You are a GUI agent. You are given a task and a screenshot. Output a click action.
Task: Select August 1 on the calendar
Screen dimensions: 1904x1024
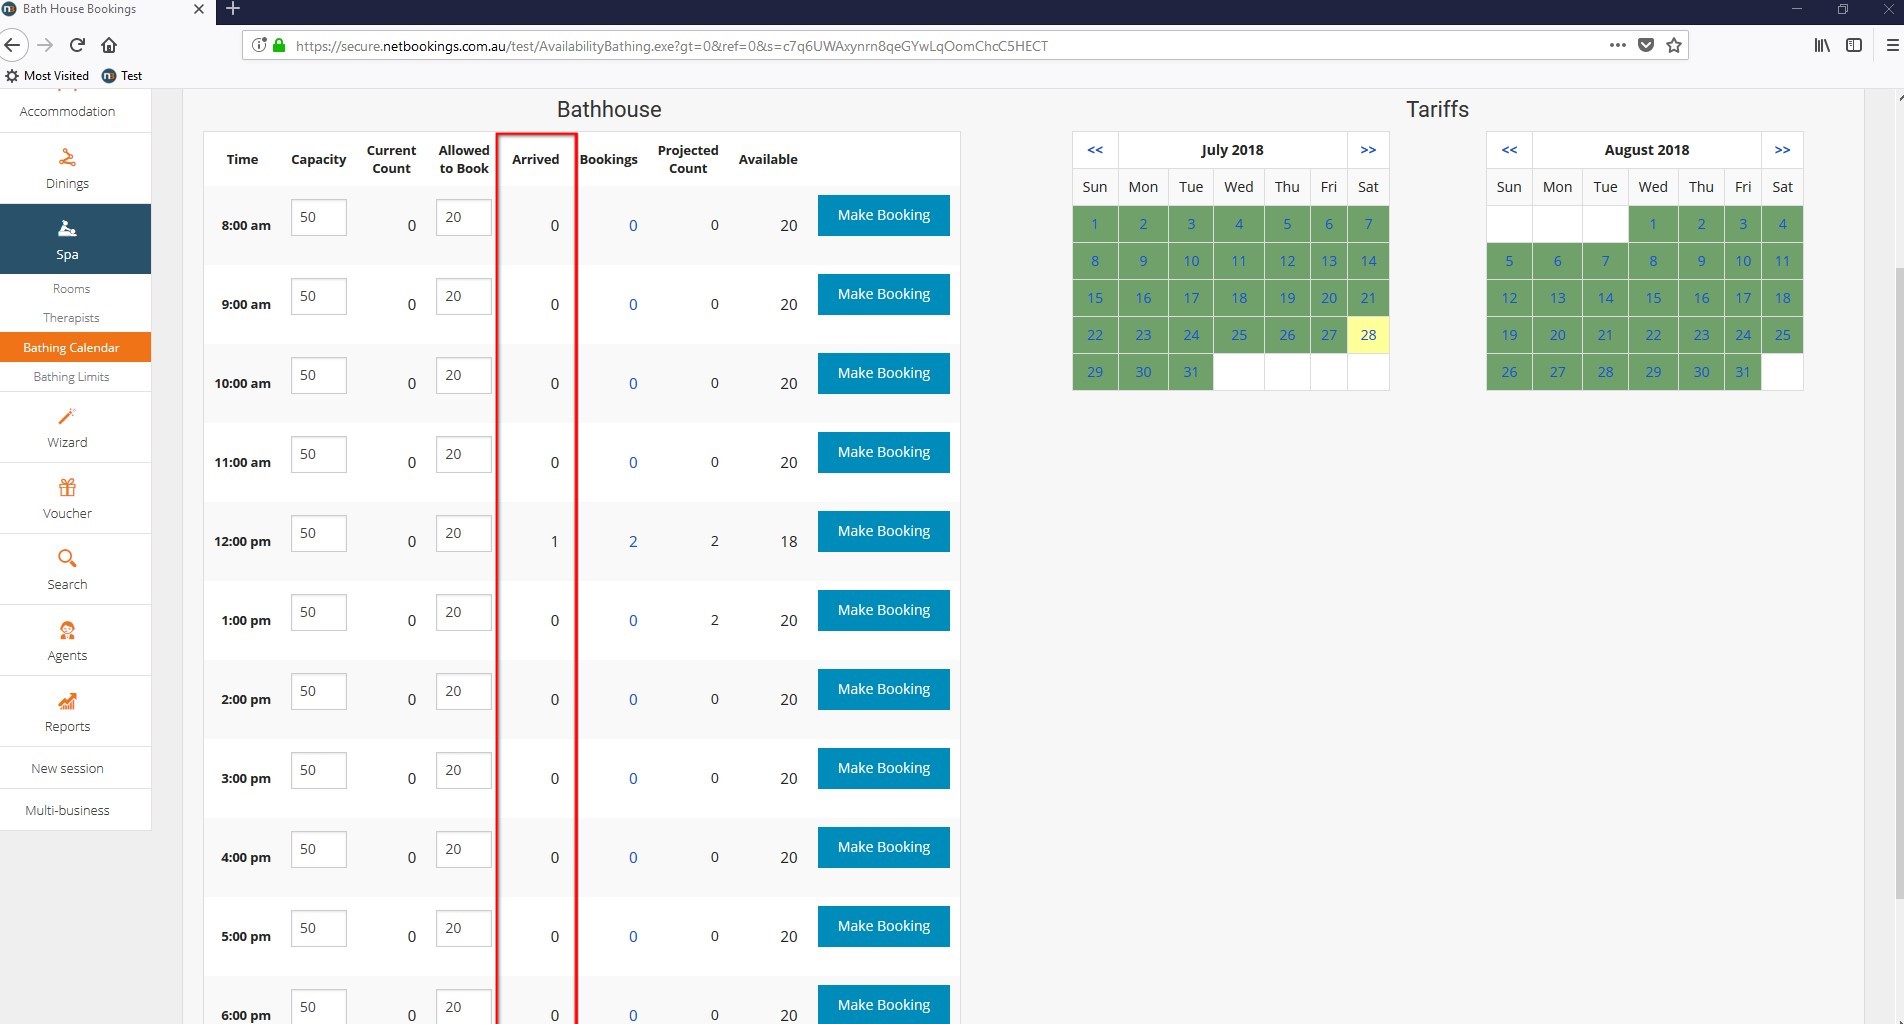click(1653, 224)
